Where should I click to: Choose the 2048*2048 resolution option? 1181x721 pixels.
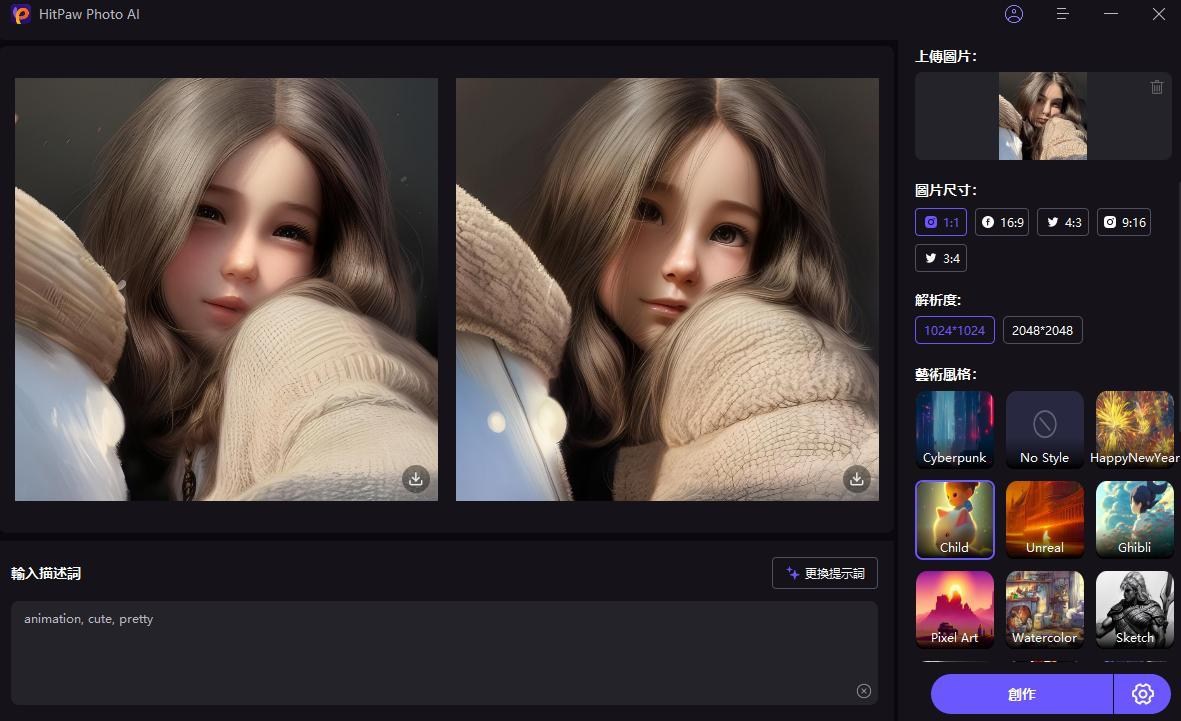pyautogui.click(x=1042, y=329)
